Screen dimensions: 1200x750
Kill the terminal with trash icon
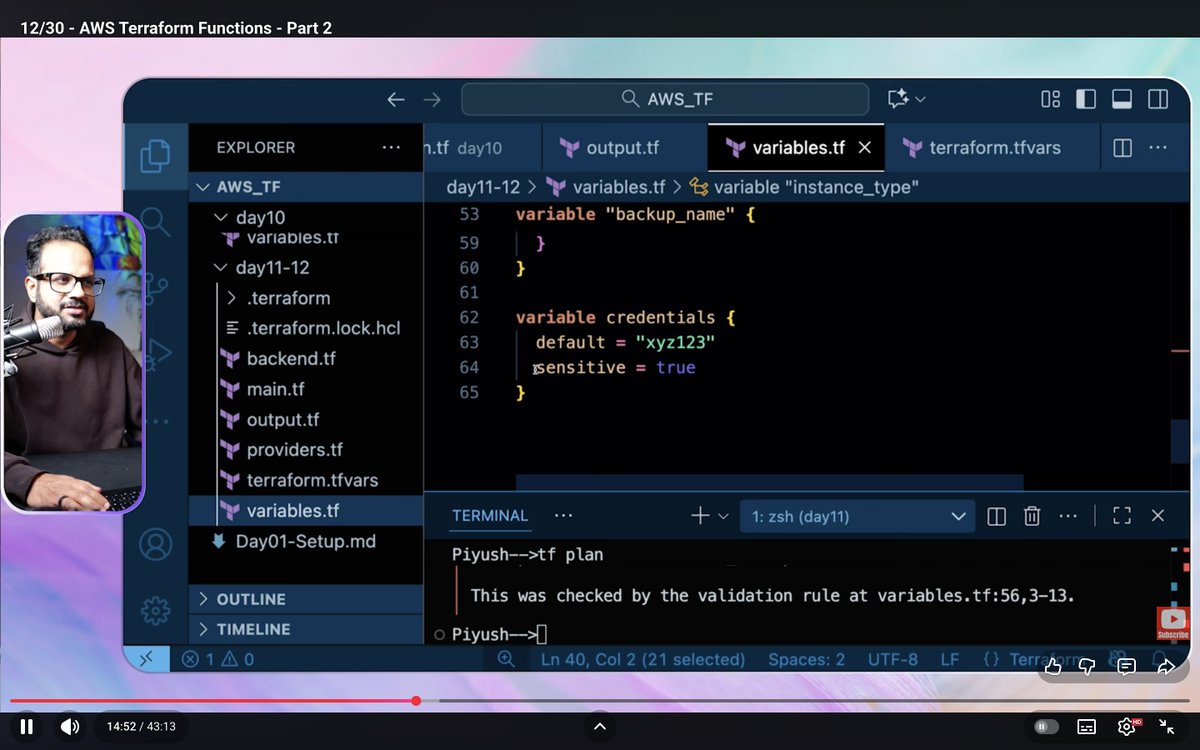tap(1032, 516)
